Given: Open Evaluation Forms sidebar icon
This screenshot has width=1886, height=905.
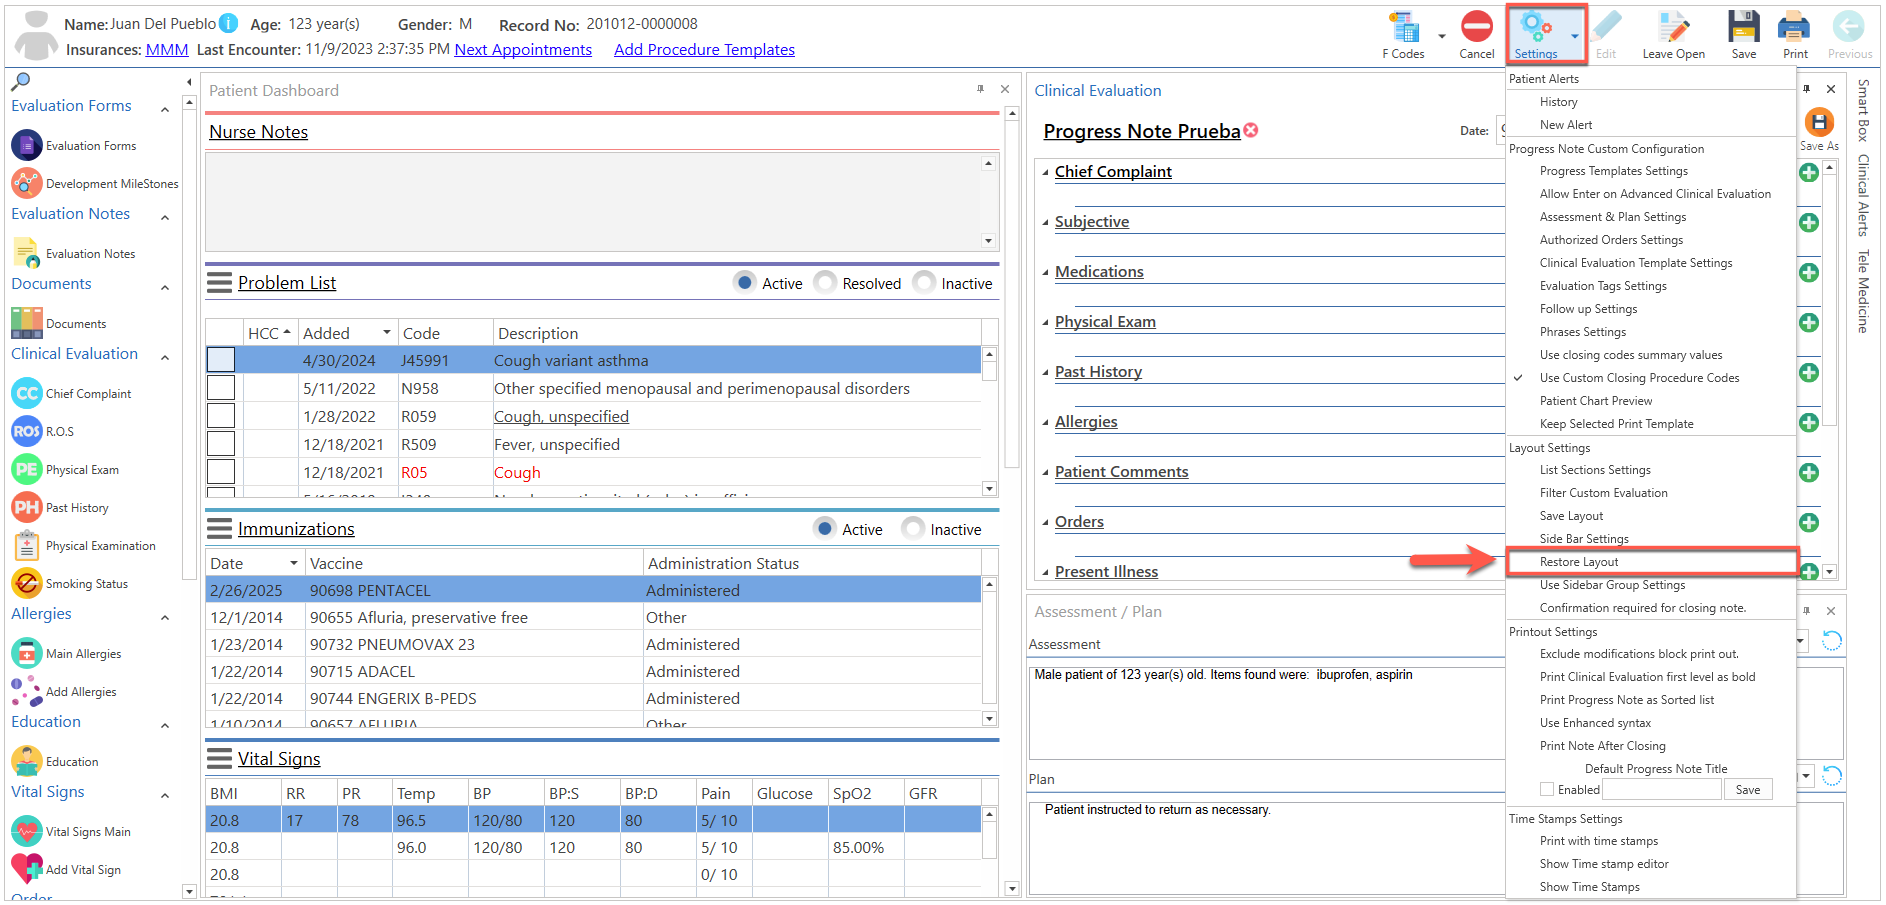Looking at the screenshot, I should tap(27, 145).
